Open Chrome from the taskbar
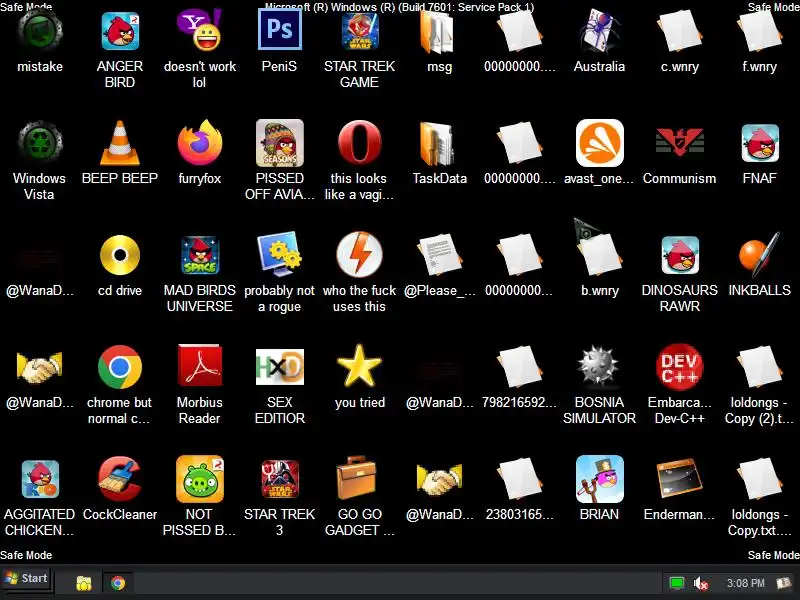 click(x=118, y=583)
